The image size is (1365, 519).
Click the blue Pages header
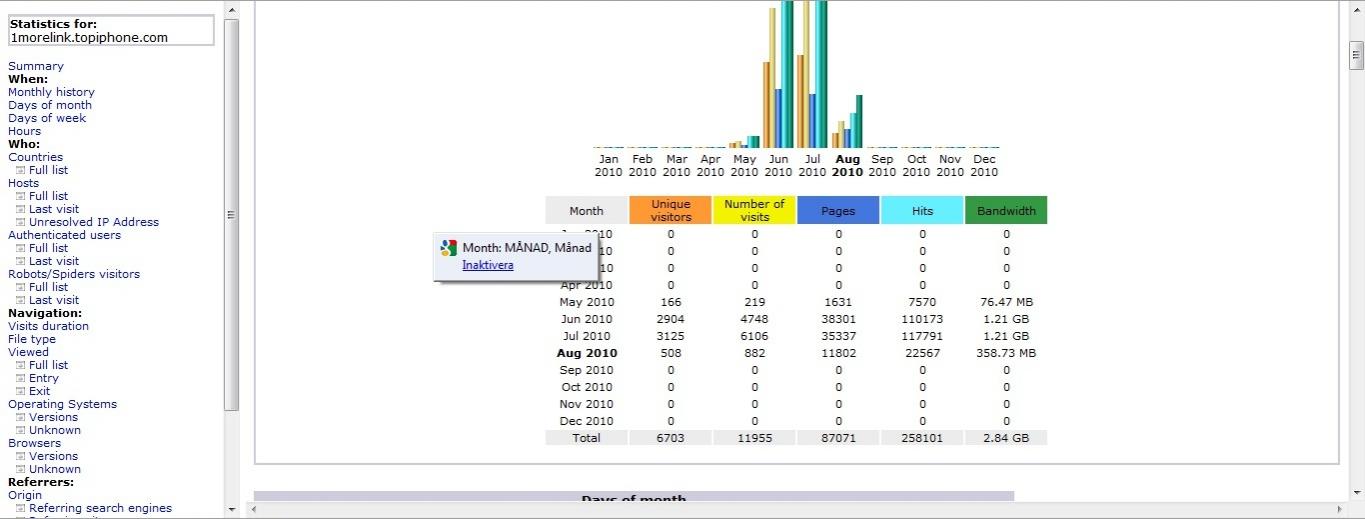[x=838, y=211]
